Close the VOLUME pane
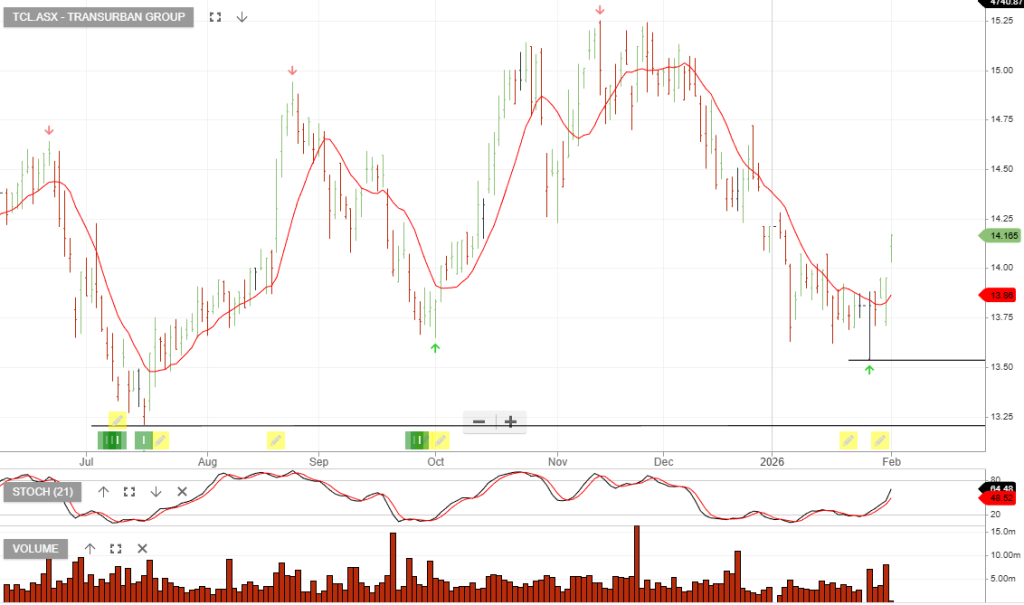The width and height of the screenshot is (1024, 605). (x=142, y=548)
